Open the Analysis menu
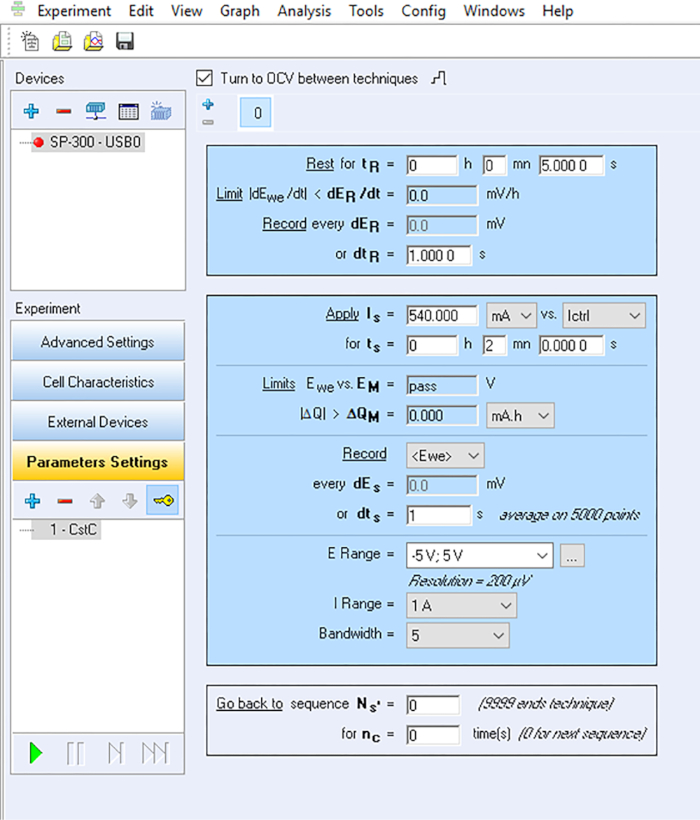Viewport: 700px width, 820px height. click(304, 11)
